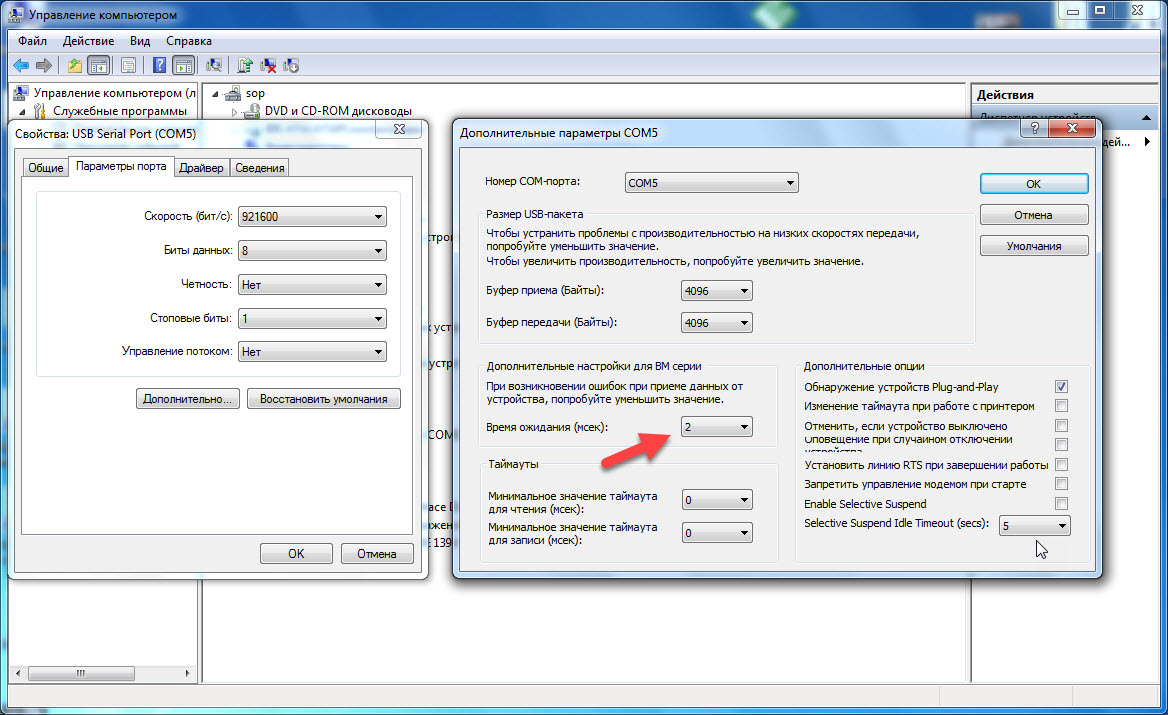Click the disable device down-arrow icon
Screen dimensions: 1168x715
pos(291,66)
